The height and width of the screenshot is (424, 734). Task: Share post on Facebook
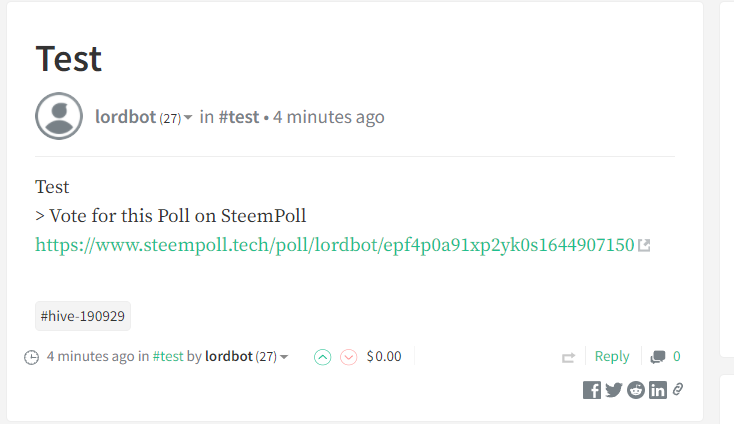click(x=592, y=390)
